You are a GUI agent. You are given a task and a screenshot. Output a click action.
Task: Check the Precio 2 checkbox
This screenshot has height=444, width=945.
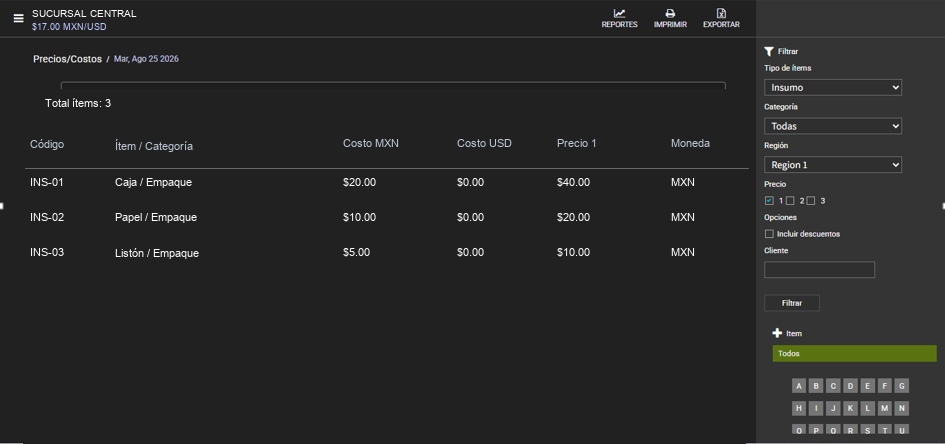click(x=790, y=201)
